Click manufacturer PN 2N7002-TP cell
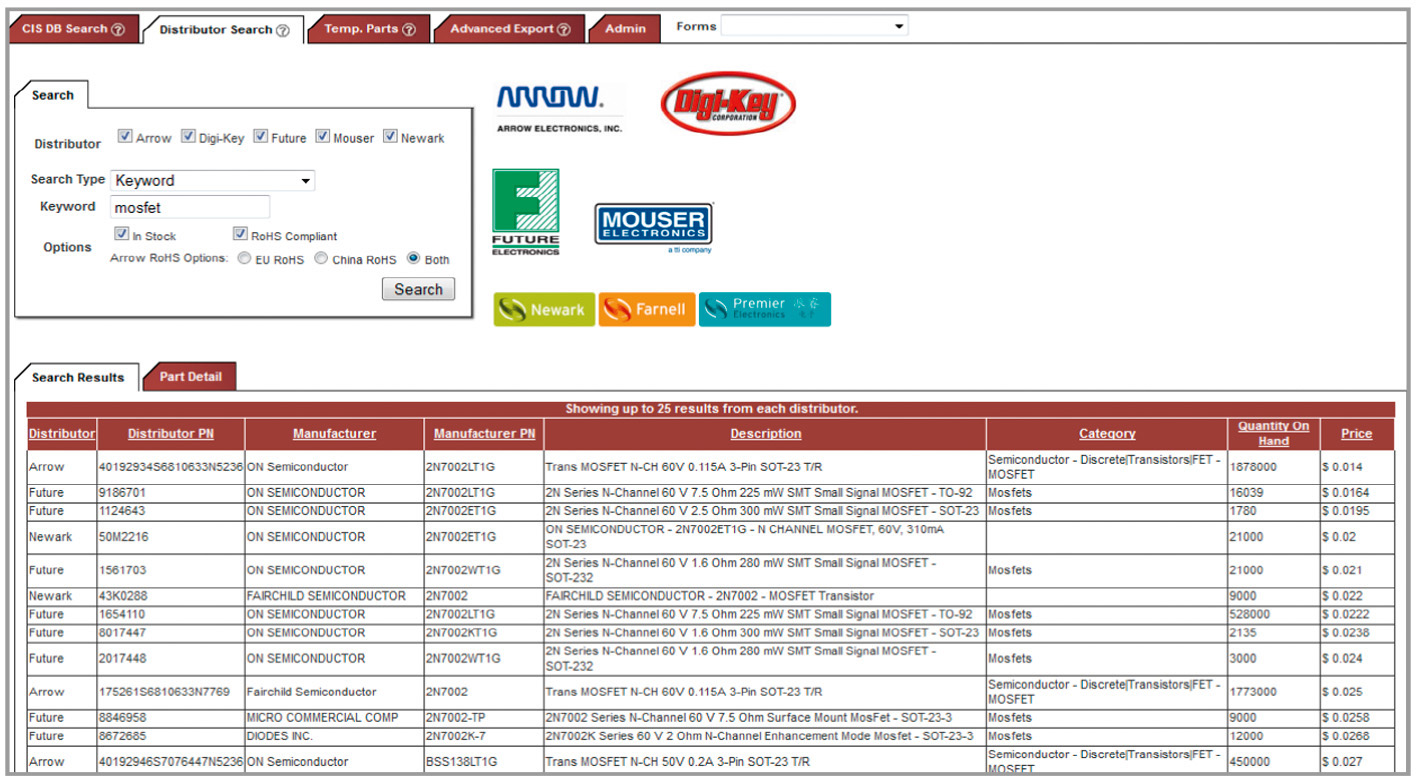Screen dimensions: 1416x781 (484, 718)
